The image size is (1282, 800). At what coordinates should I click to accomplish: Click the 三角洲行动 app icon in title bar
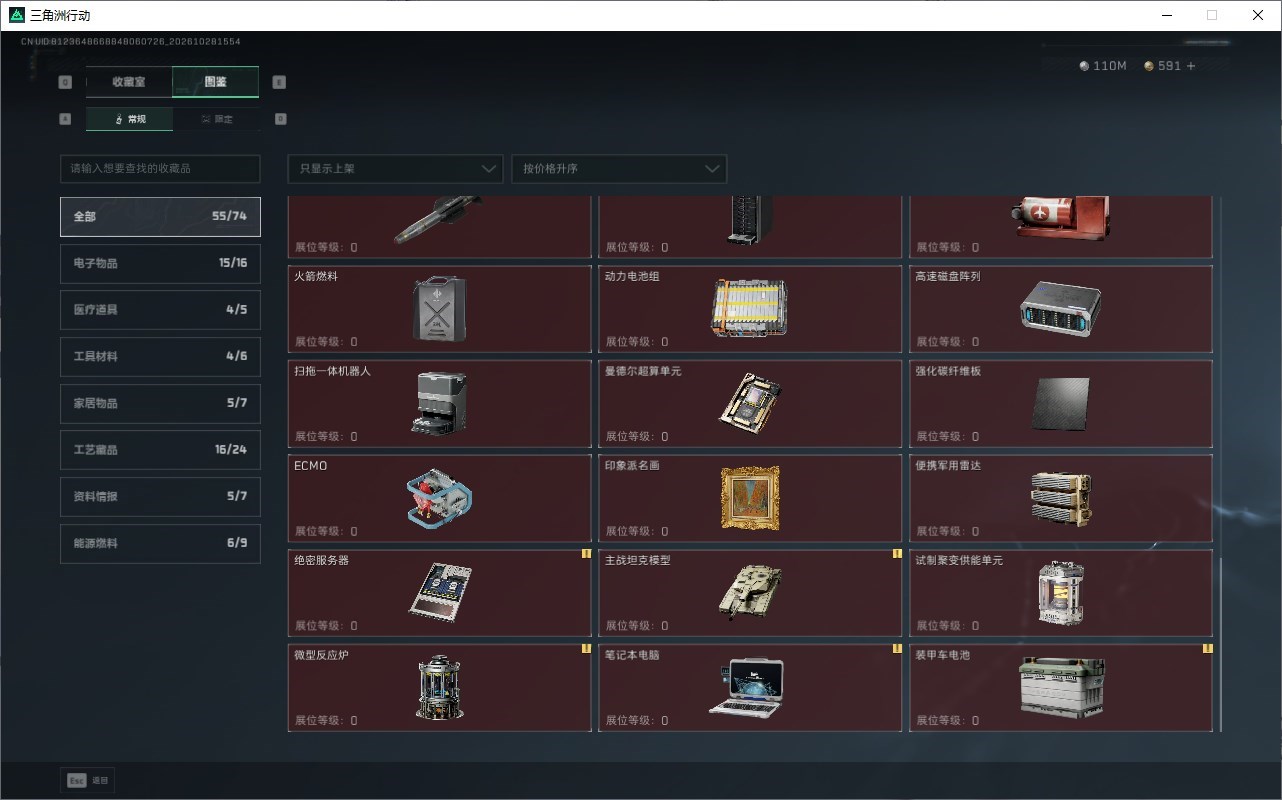tap(17, 15)
